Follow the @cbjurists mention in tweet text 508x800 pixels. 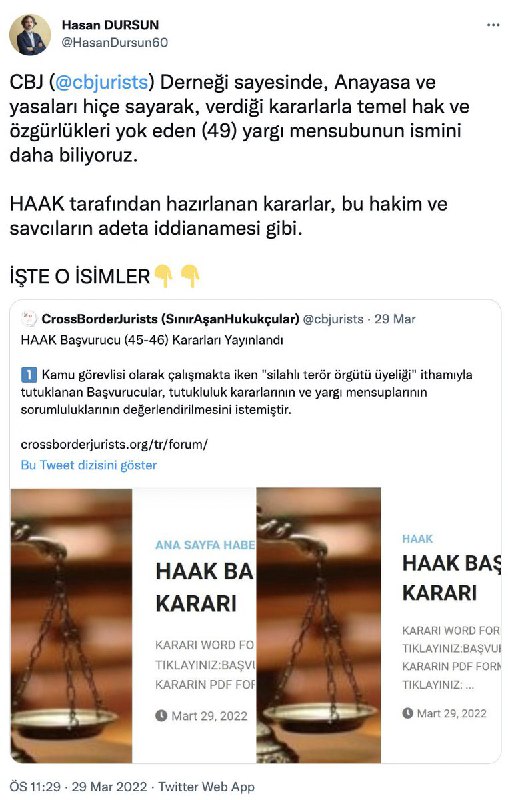click(101, 82)
